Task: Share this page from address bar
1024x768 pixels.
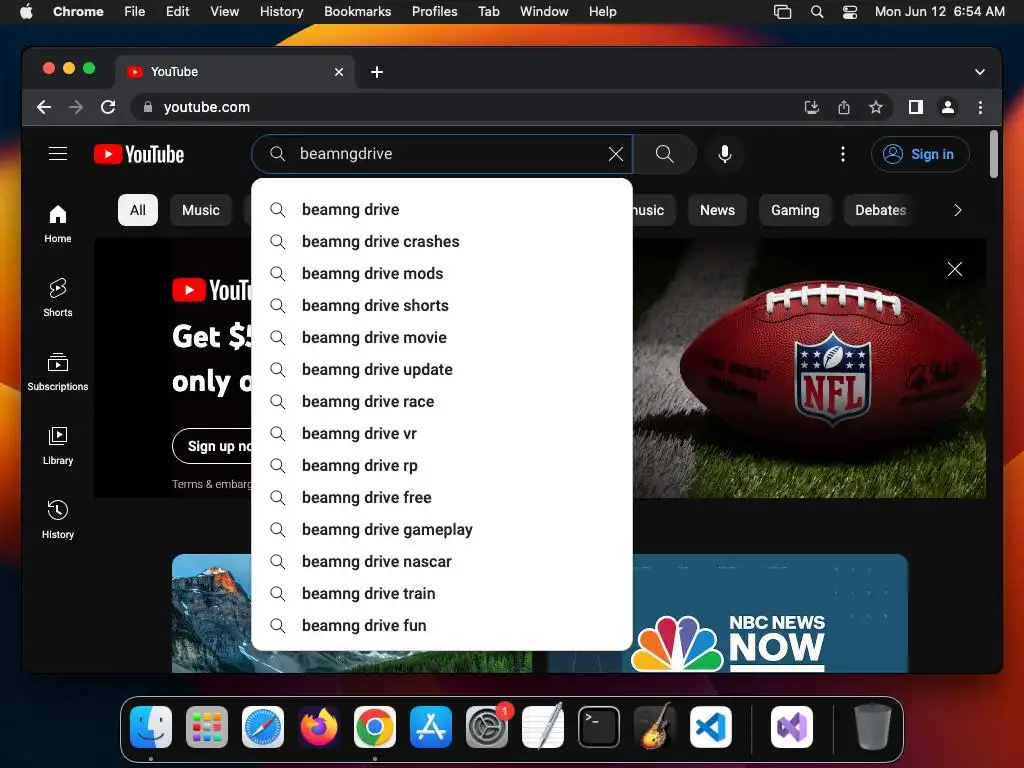Action: [844, 107]
